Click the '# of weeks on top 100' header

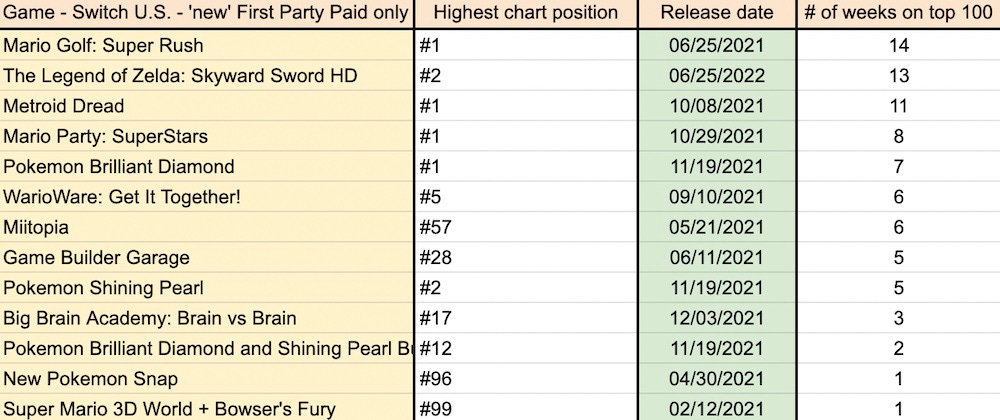tap(898, 13)
